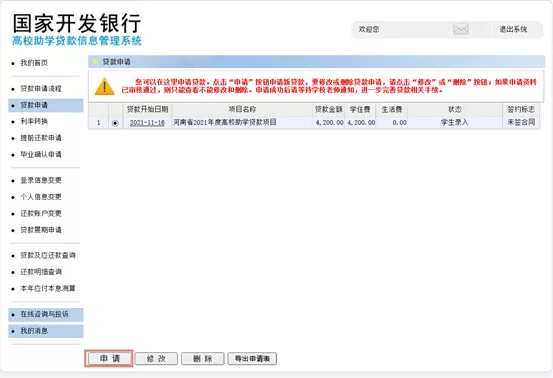Viewport: 553px width, 378px height.
Task: Open the 2021-11-16 loan date link
Action: click(x=147, y=123)
